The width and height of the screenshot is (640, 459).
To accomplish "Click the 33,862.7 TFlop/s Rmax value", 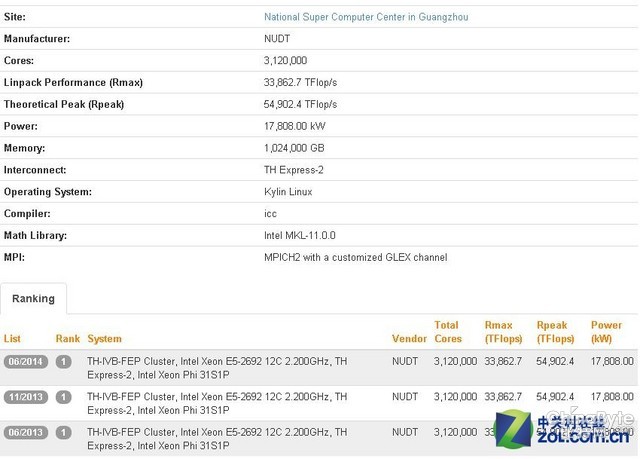I will 300,83.
